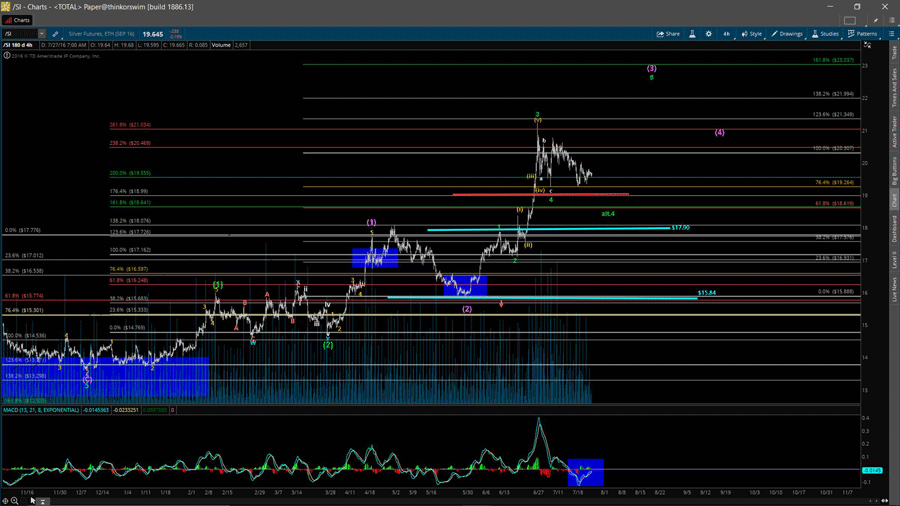This screenshot has width=900, height=506.
Task: Click the grid layout rectangle icon
Action: coord(850,20)
